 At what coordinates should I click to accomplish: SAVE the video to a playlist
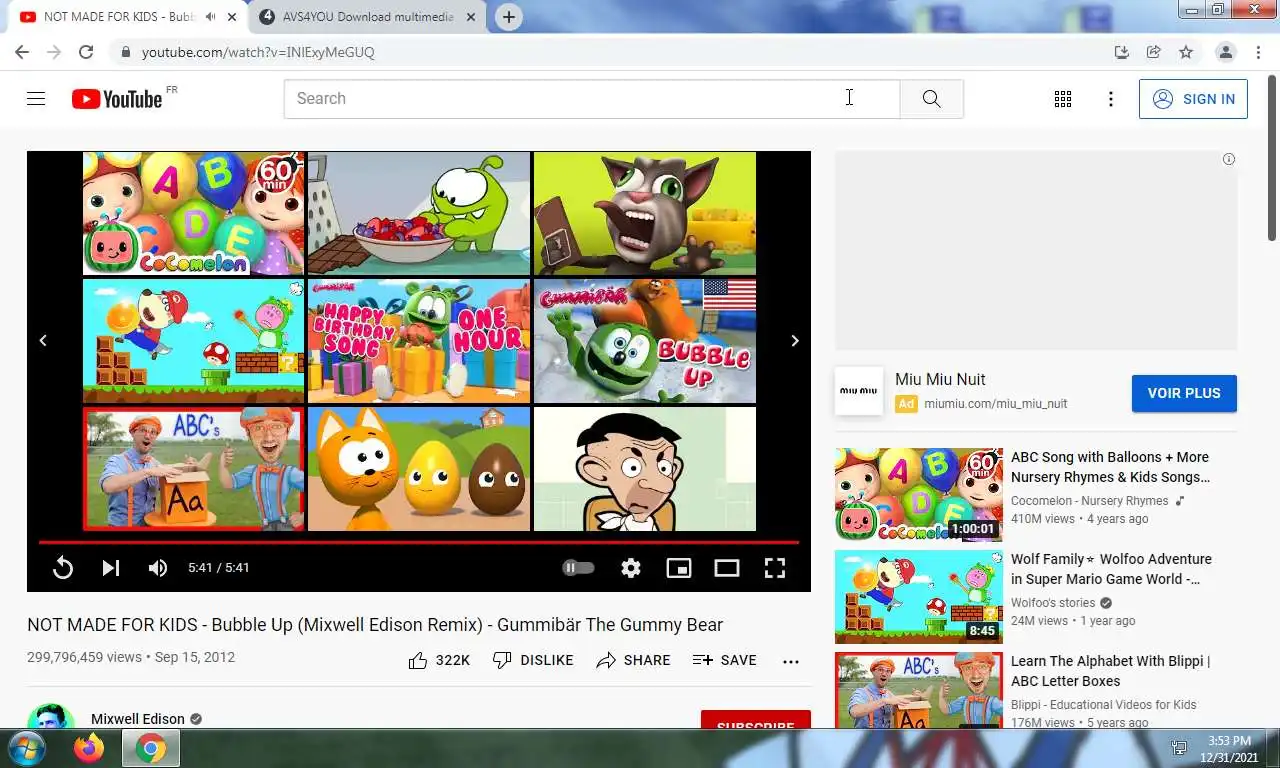pyautogui.click(x=725, y=660)
